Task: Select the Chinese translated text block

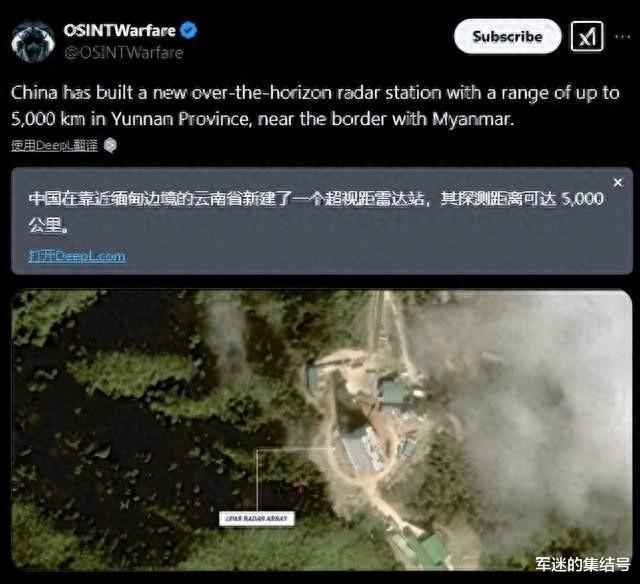Action: point(316,211)
